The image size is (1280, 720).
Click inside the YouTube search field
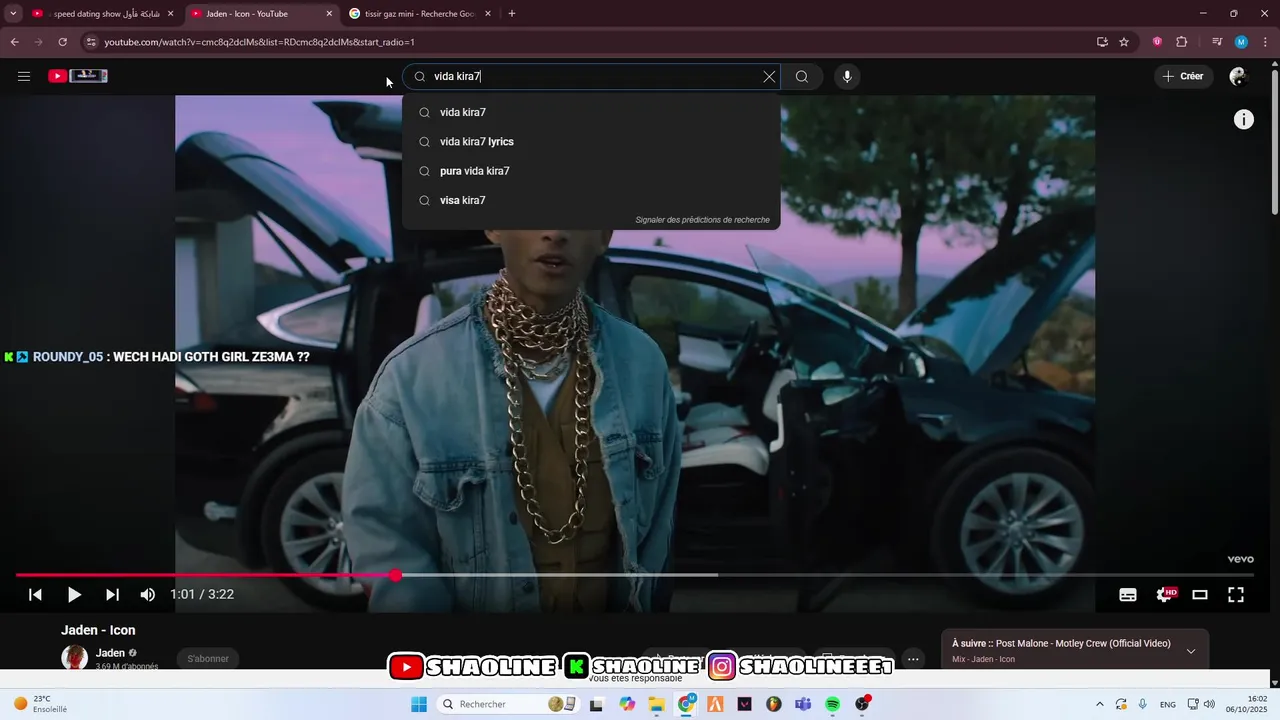[x=590, y=77]
